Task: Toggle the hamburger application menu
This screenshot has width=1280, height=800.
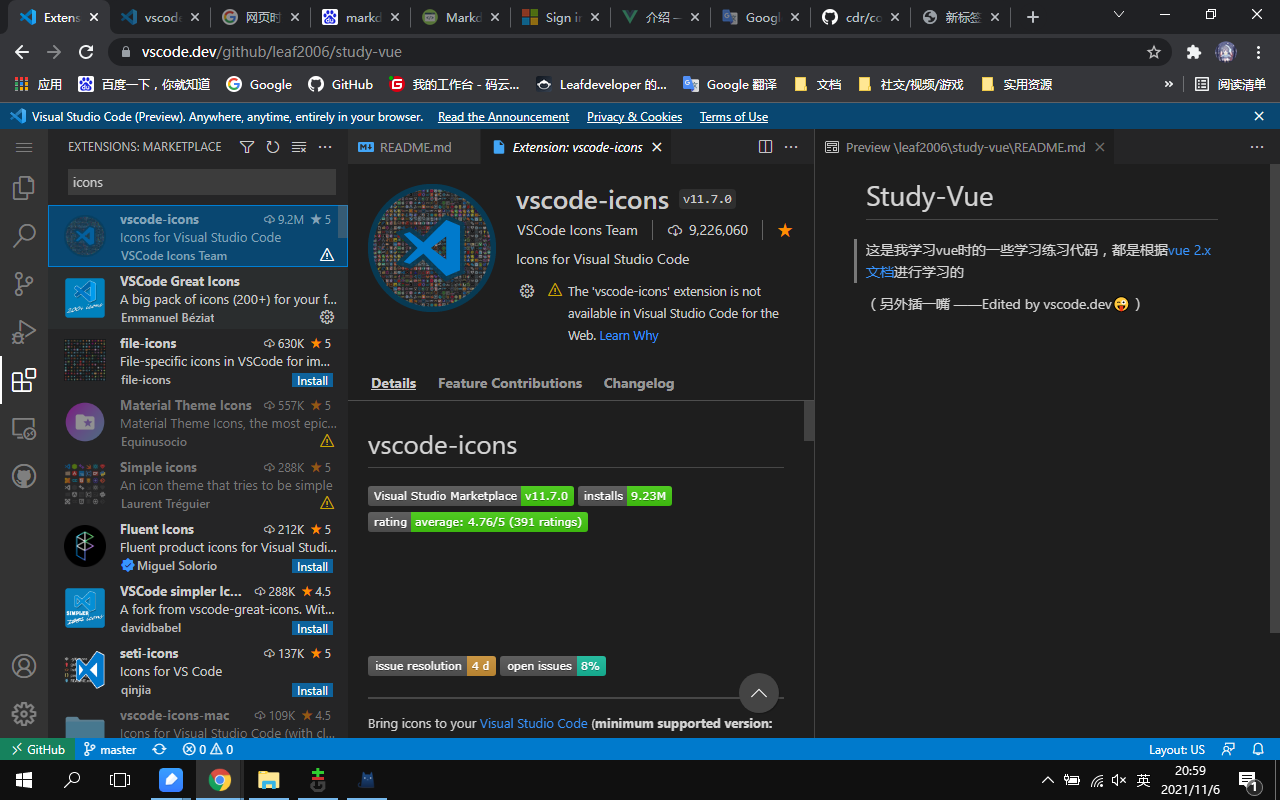Action: tap(24, 147)
